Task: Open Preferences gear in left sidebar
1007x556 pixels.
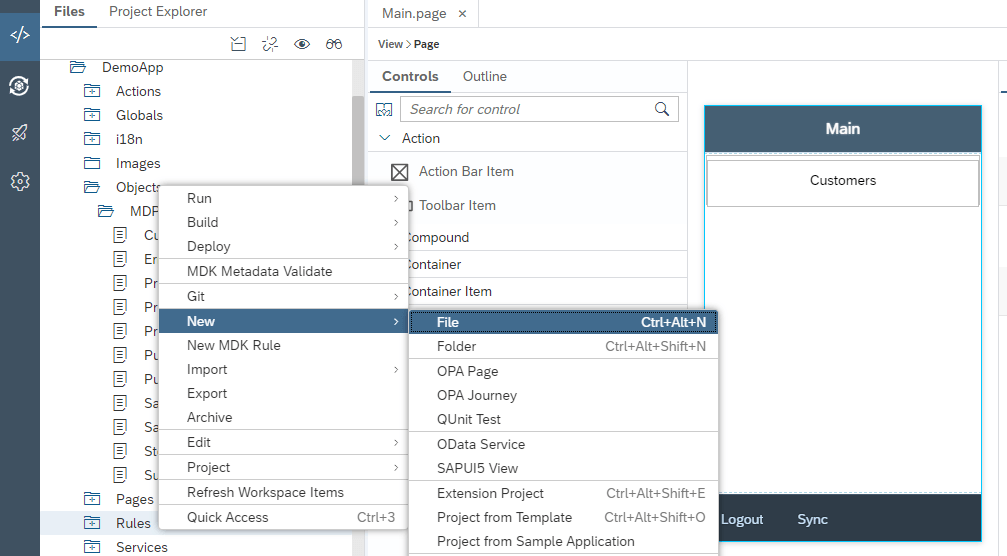Action: 20,182
